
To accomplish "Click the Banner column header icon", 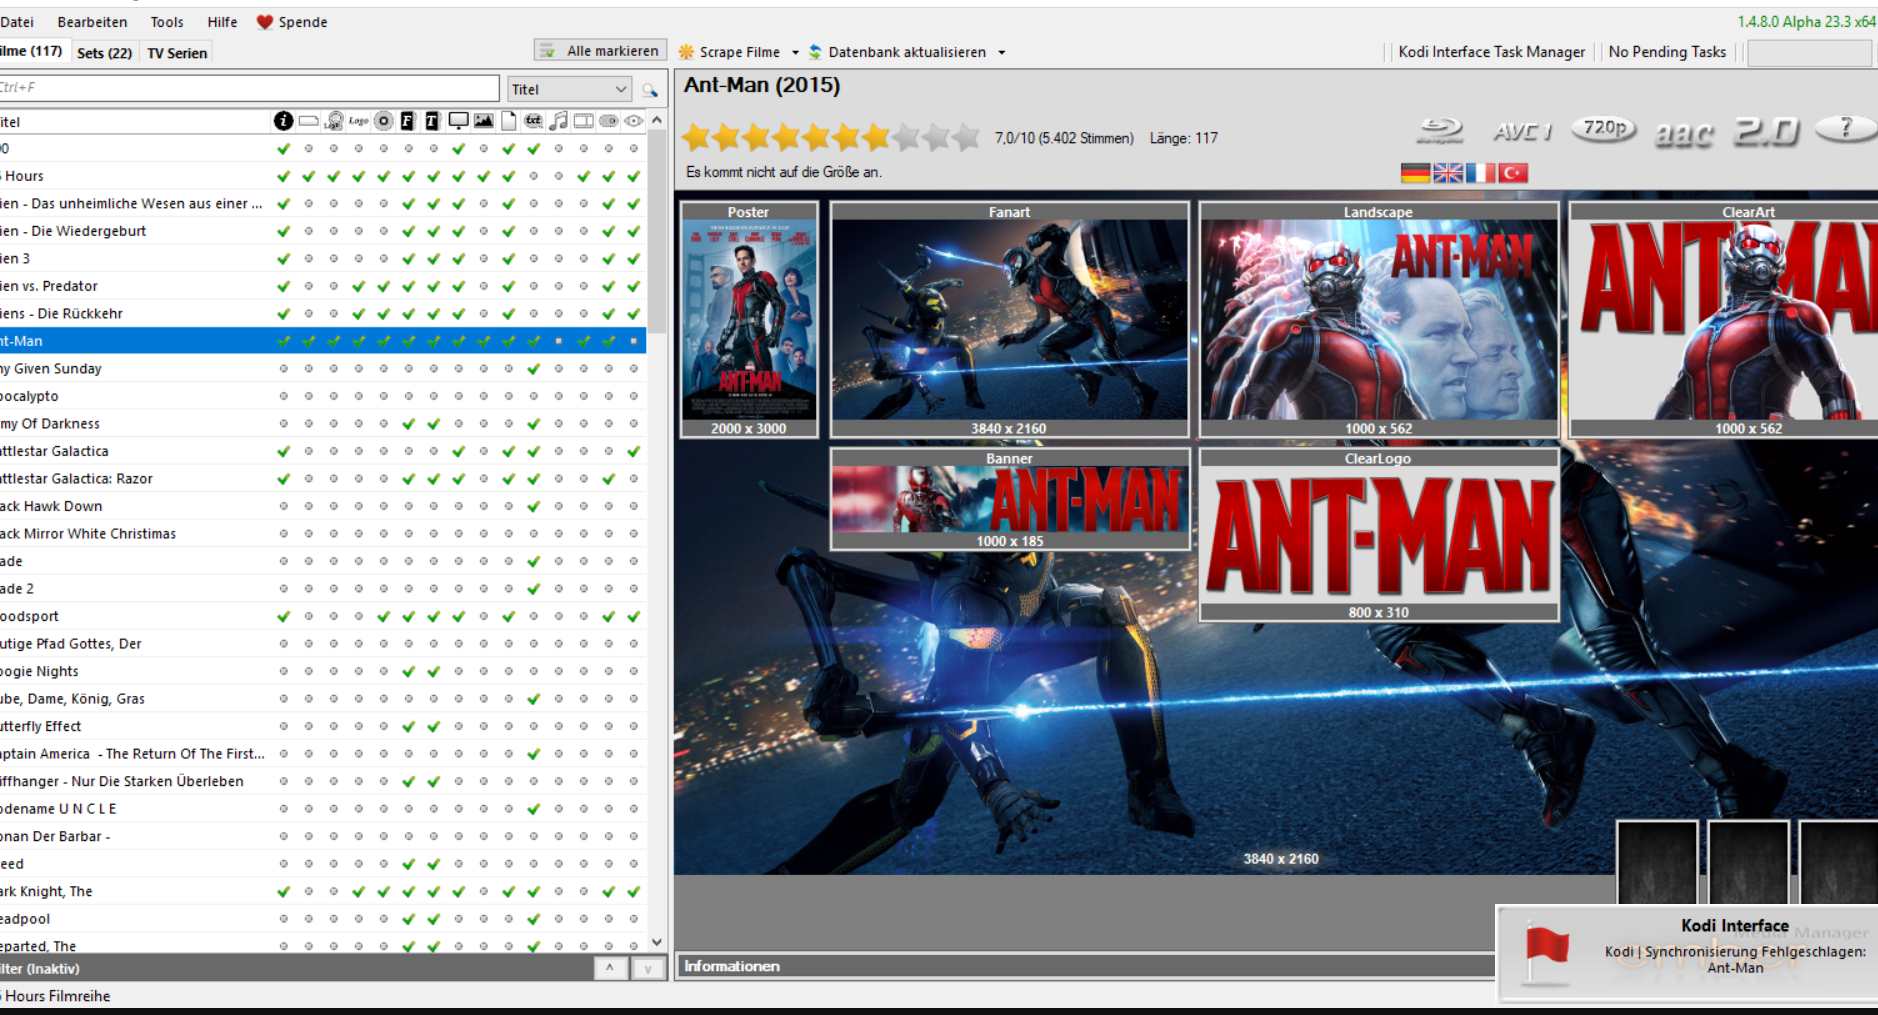I will [x=309, y=121].
